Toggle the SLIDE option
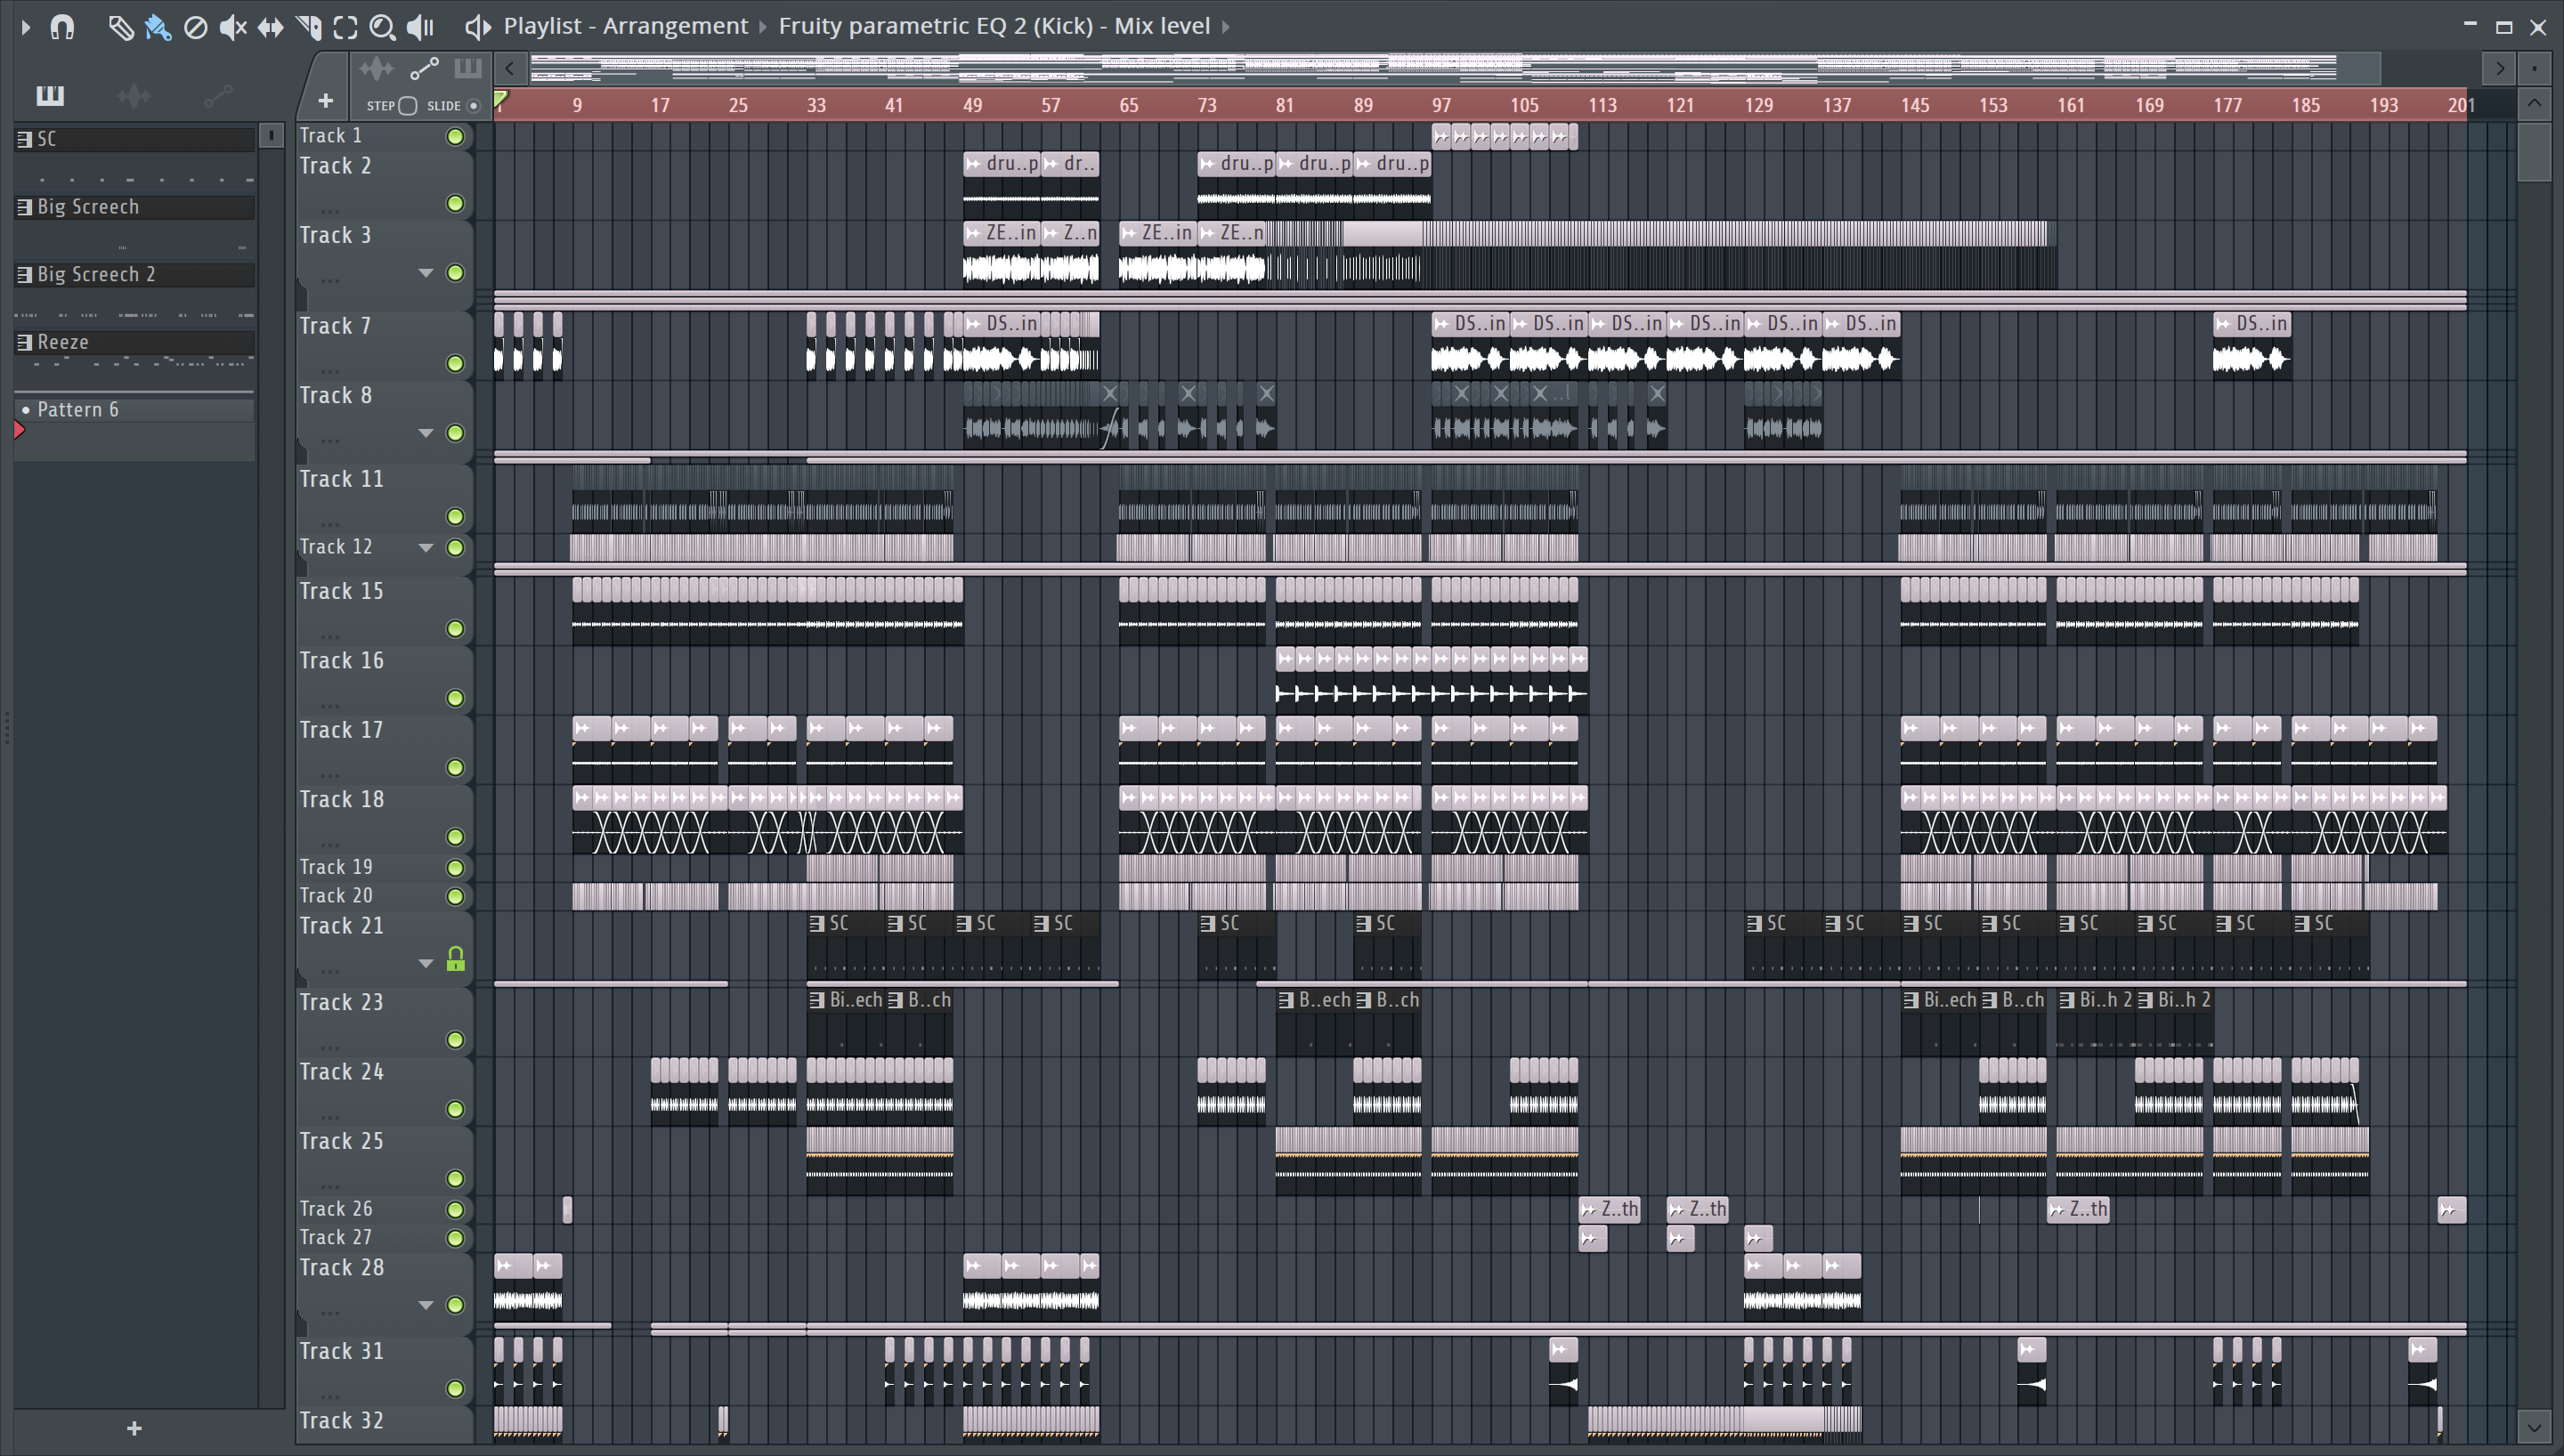The width and height of the screenshot is (2564, 1456). 473,105
